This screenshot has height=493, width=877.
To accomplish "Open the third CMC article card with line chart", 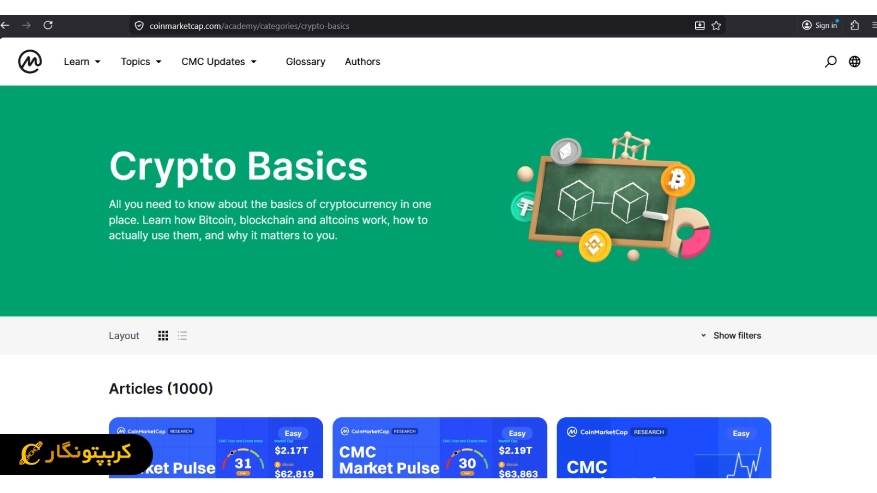I will coord(664,448).
